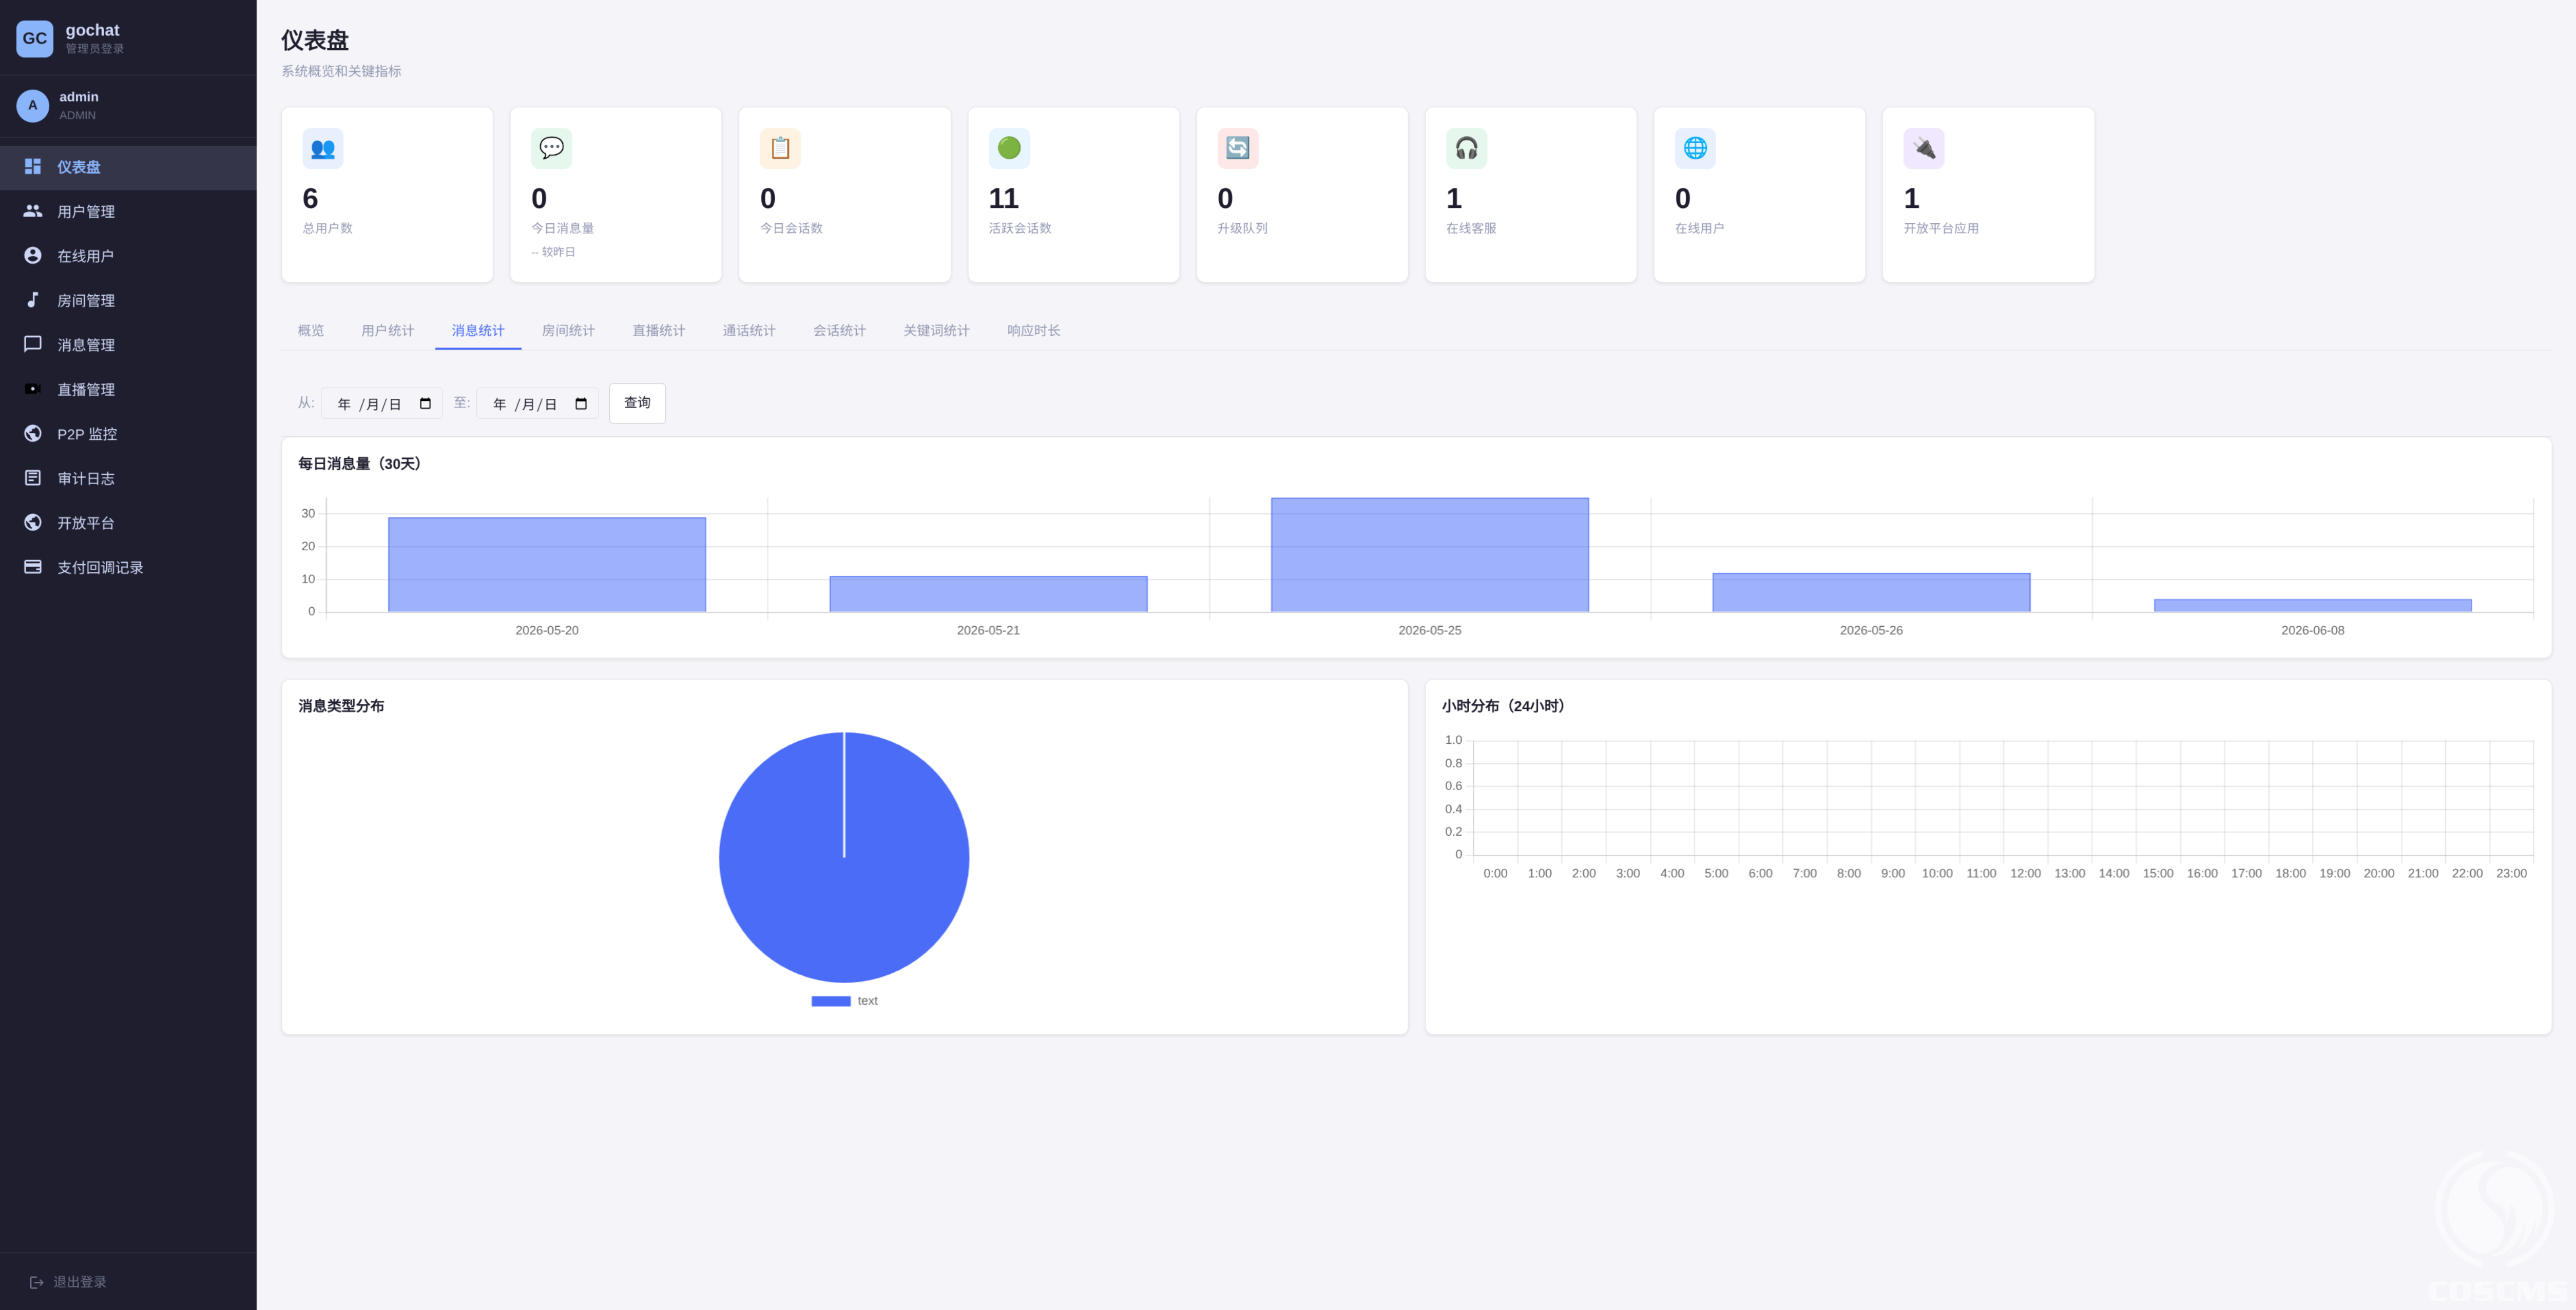Select the 消息统计 tab
This screenshot has width=2576, height=1310.
tap(478, 330)
